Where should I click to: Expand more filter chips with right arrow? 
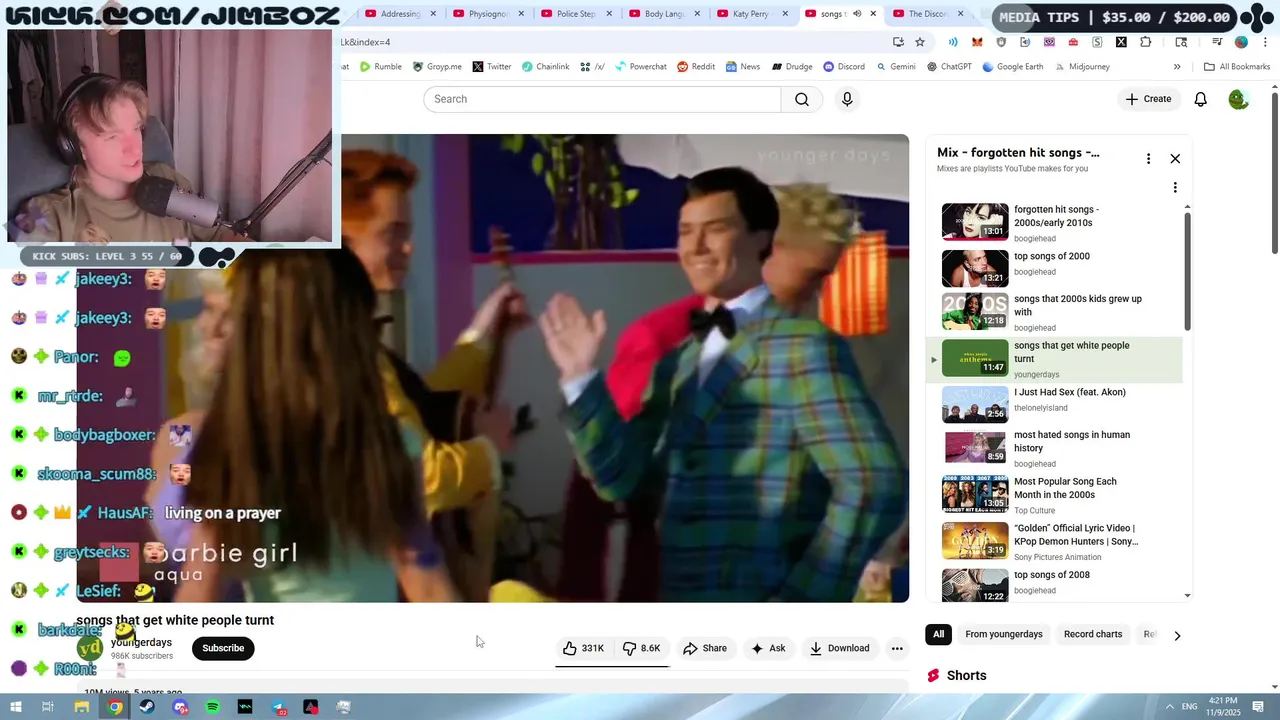point(1177,635)
